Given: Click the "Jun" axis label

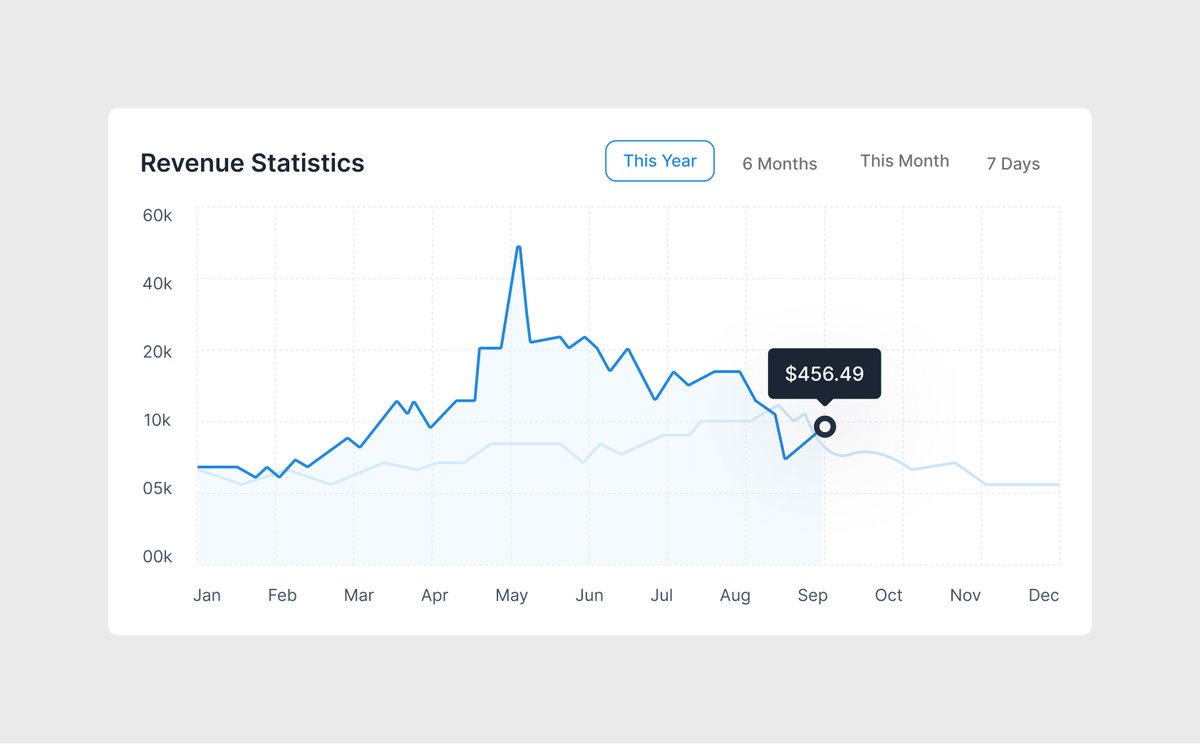Looking at the screenshot, I should pyautogui.click(x=589, y=595).
